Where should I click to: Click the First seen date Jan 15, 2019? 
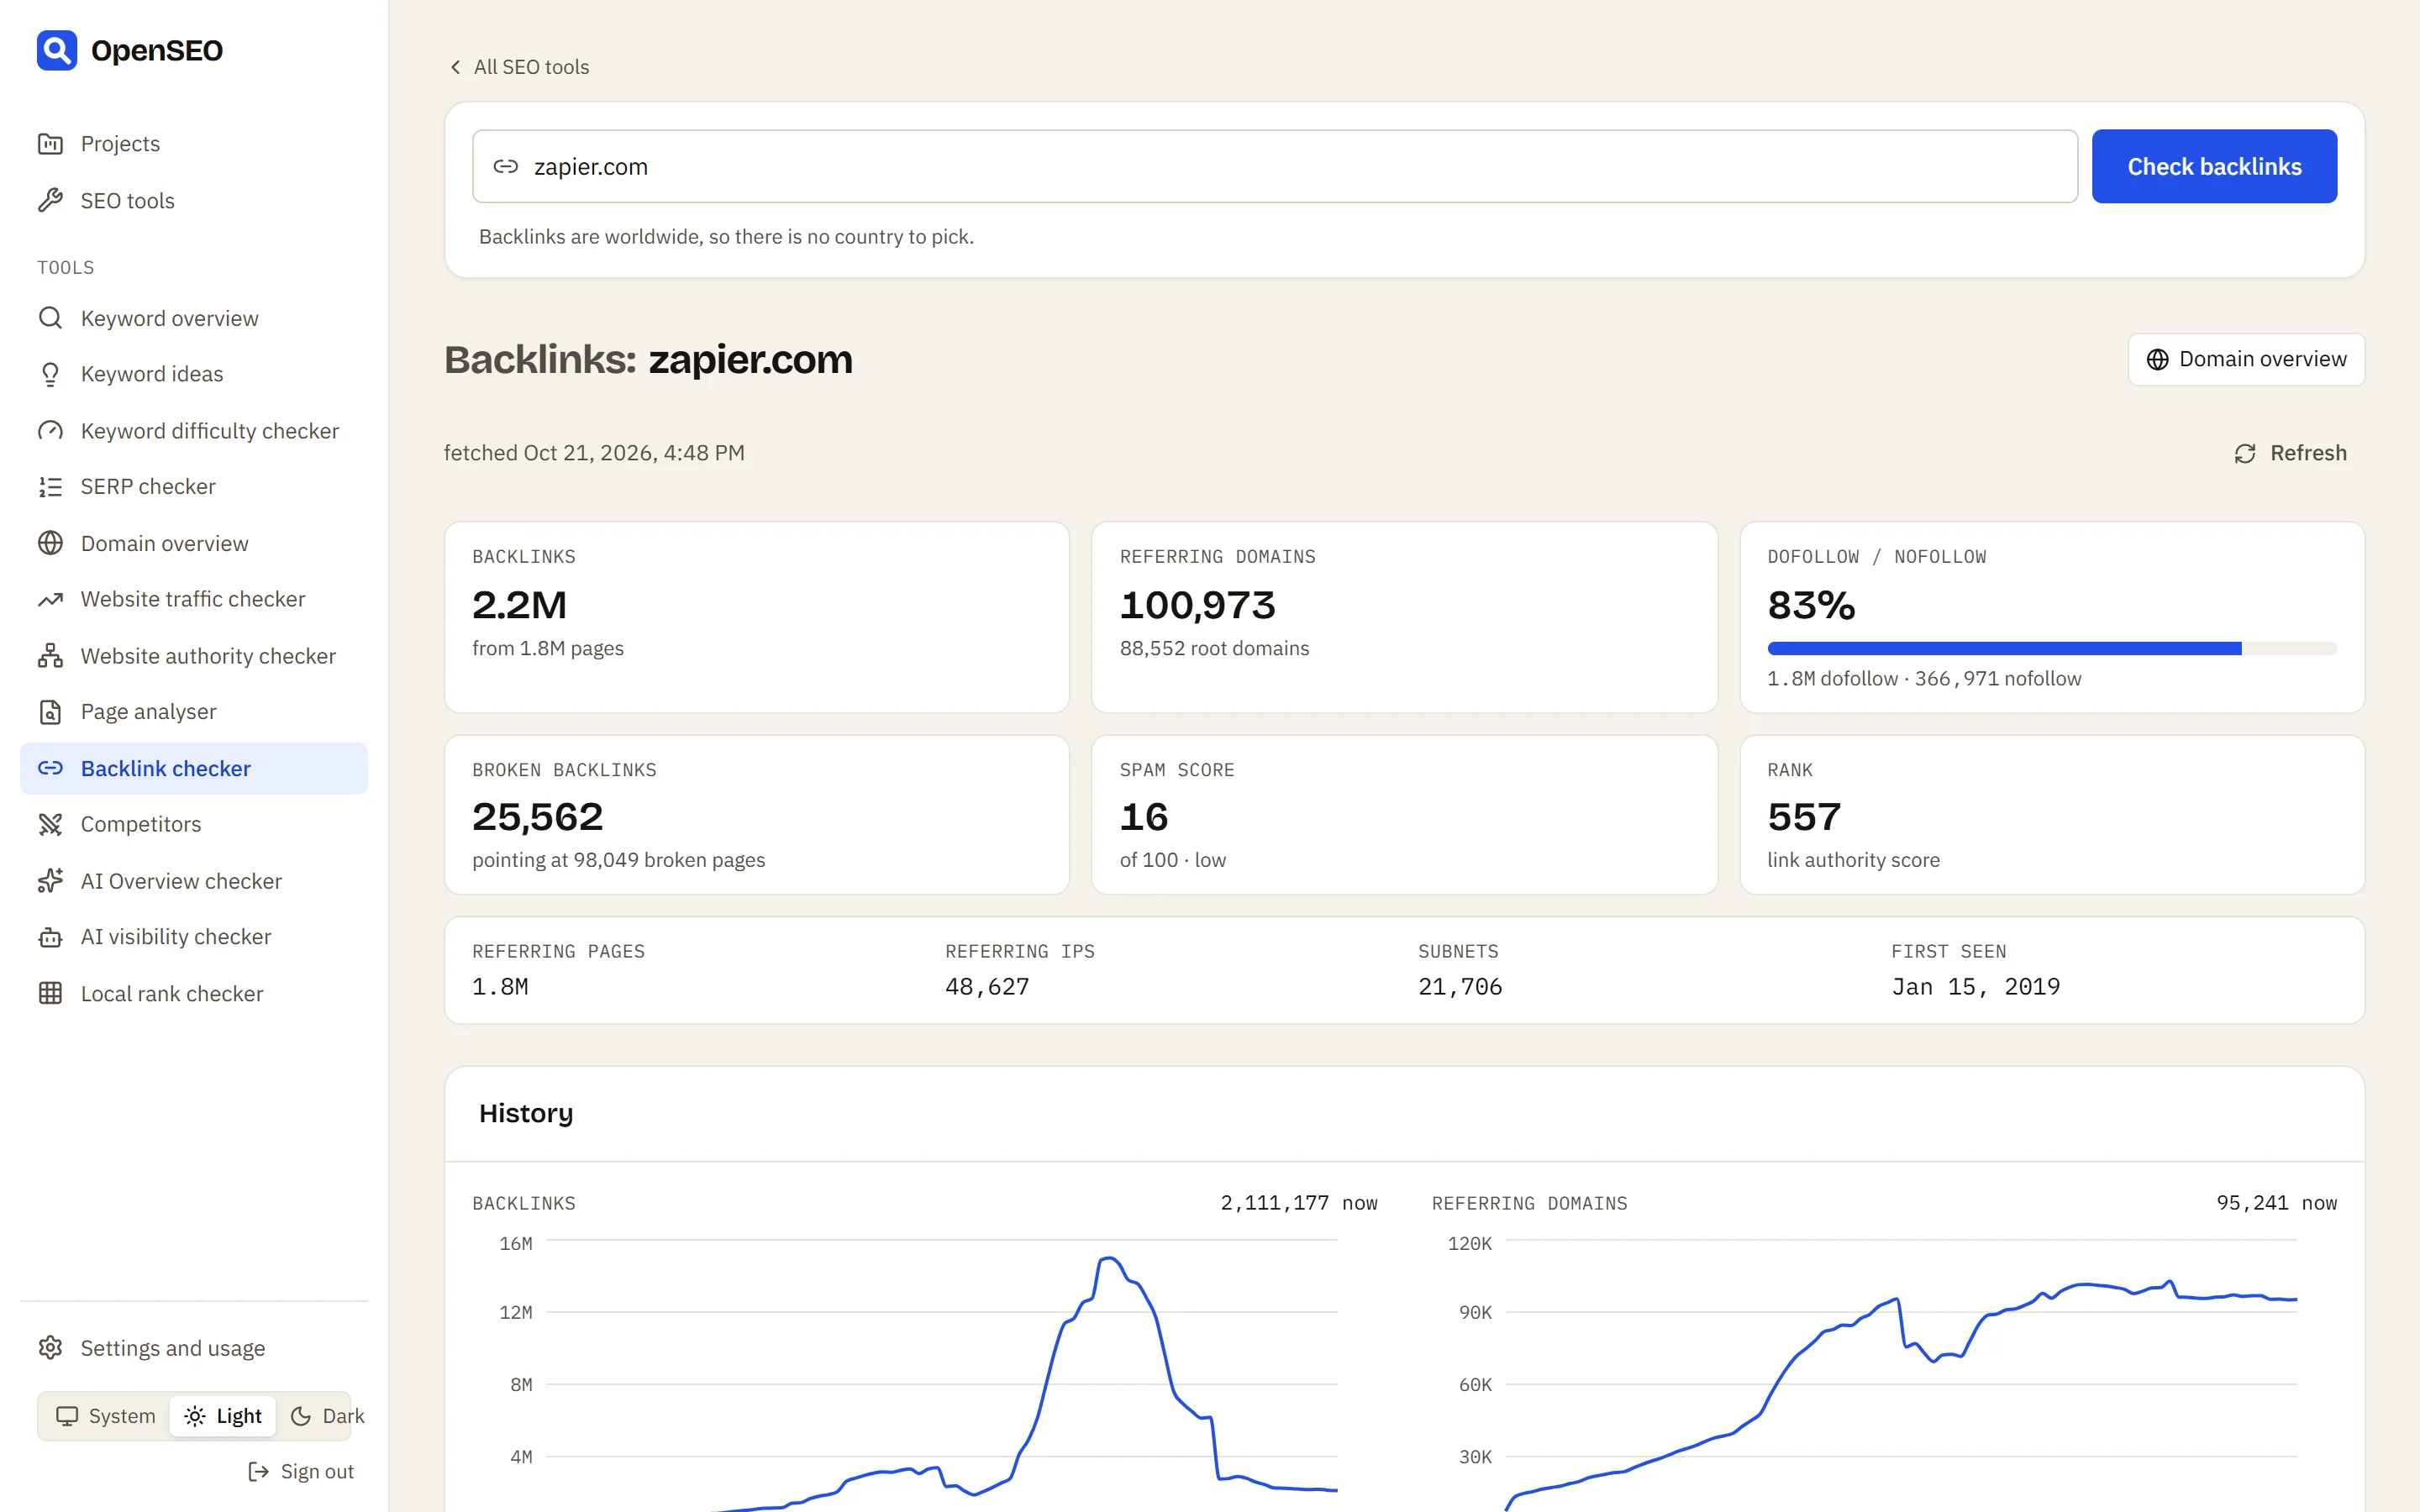coord(1975,987)
